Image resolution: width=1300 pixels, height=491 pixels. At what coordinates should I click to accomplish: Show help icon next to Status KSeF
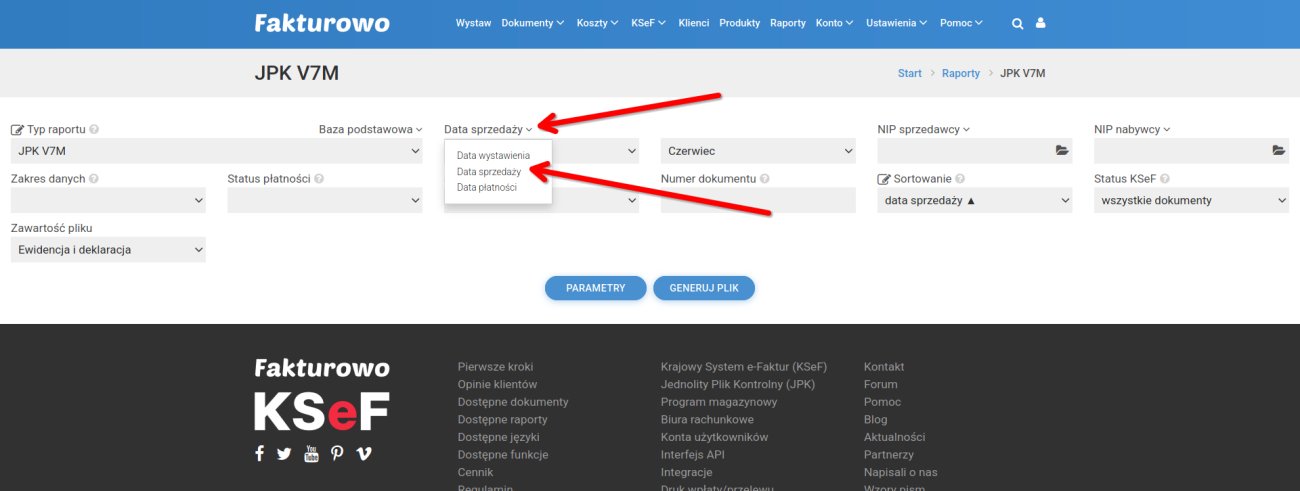[x=1164, y=179]
